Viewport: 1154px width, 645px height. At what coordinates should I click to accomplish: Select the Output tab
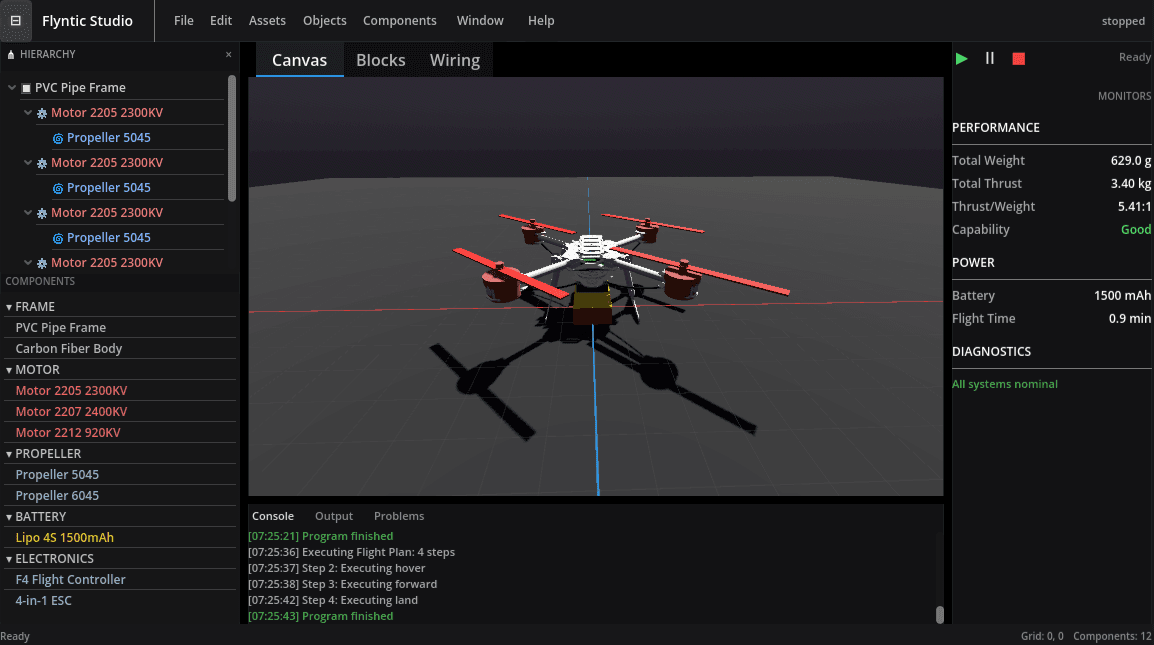[334, 516]
